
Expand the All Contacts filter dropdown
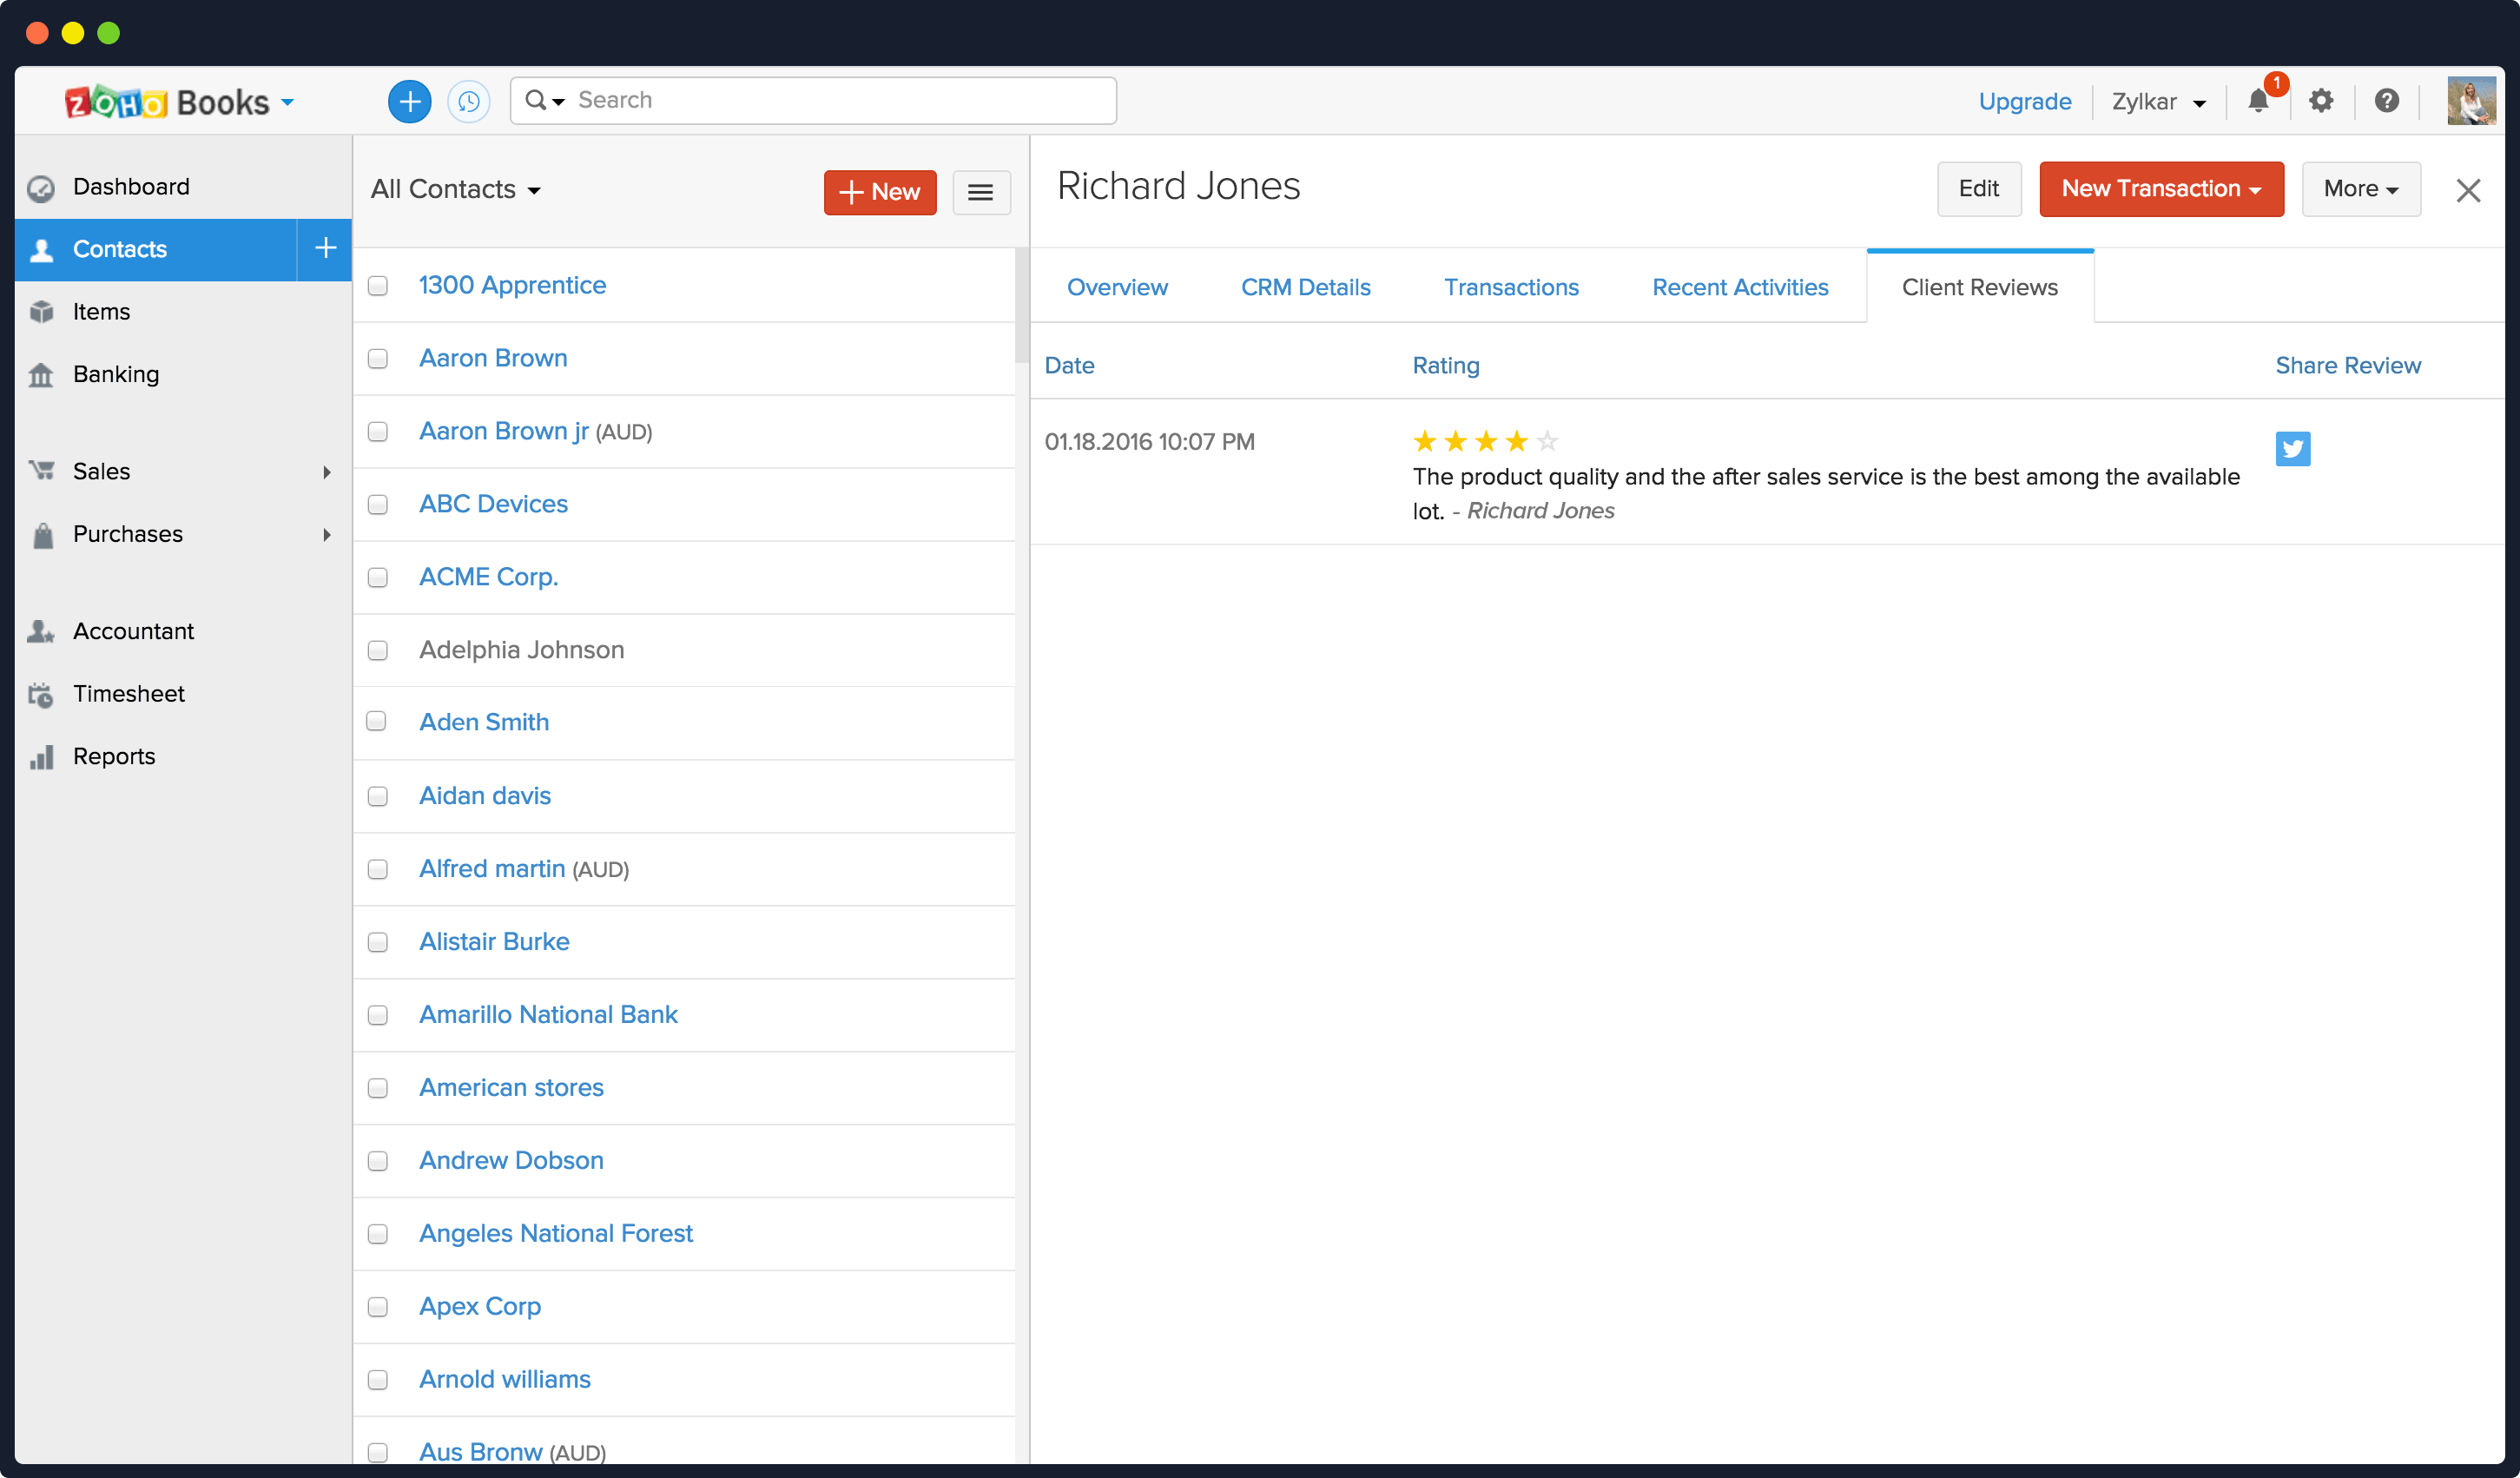click(456, 189)
